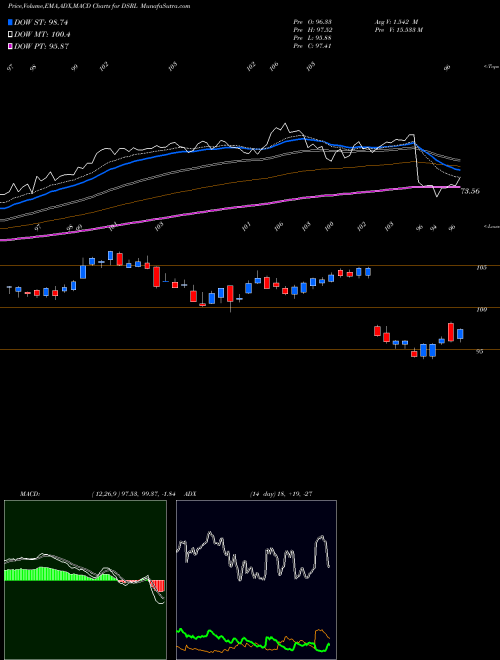500x660 pixels.
Task: Click the '<Tops' axis label
Action: tap(491, 67)
